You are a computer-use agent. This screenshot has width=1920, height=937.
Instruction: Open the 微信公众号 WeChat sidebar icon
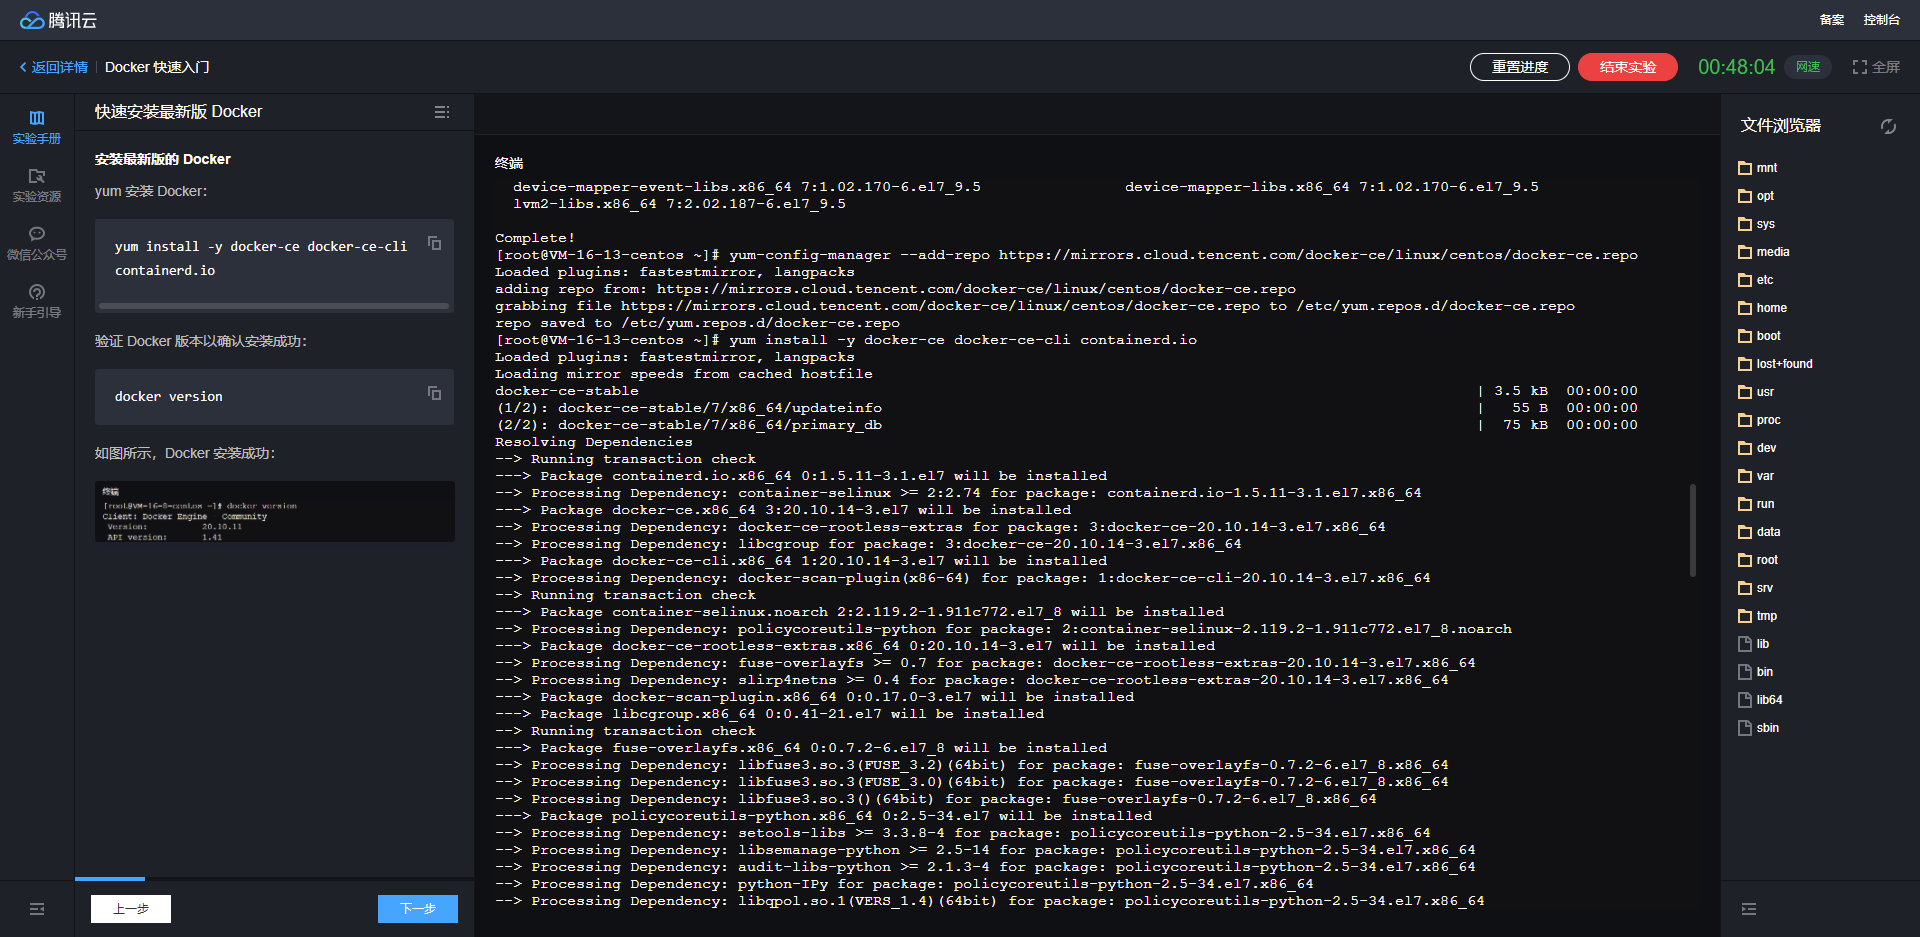(x=37, y=243)
